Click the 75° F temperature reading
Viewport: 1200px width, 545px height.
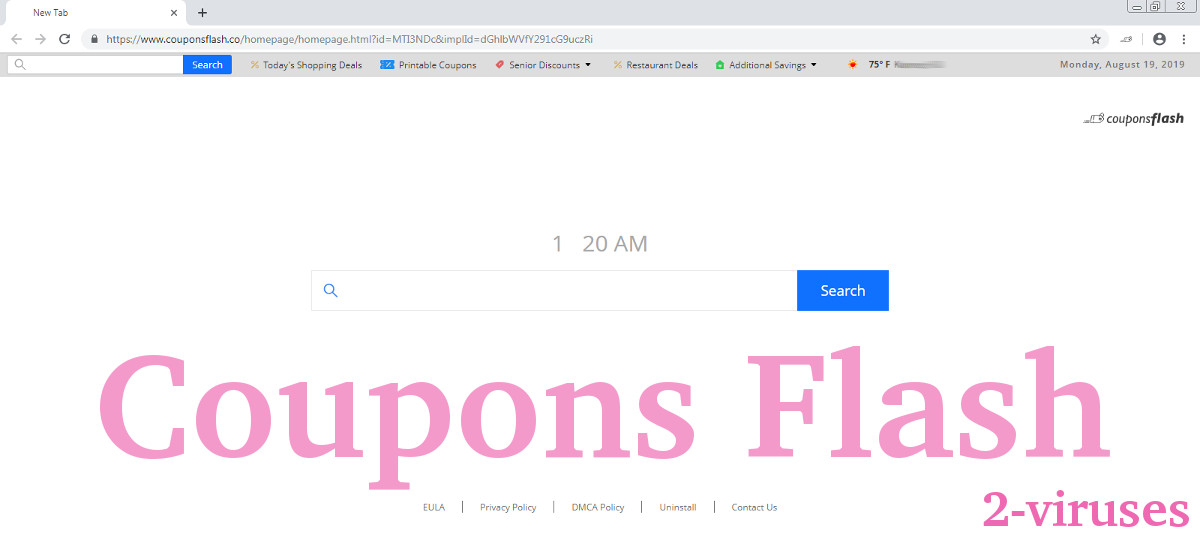tap(879, 65)
